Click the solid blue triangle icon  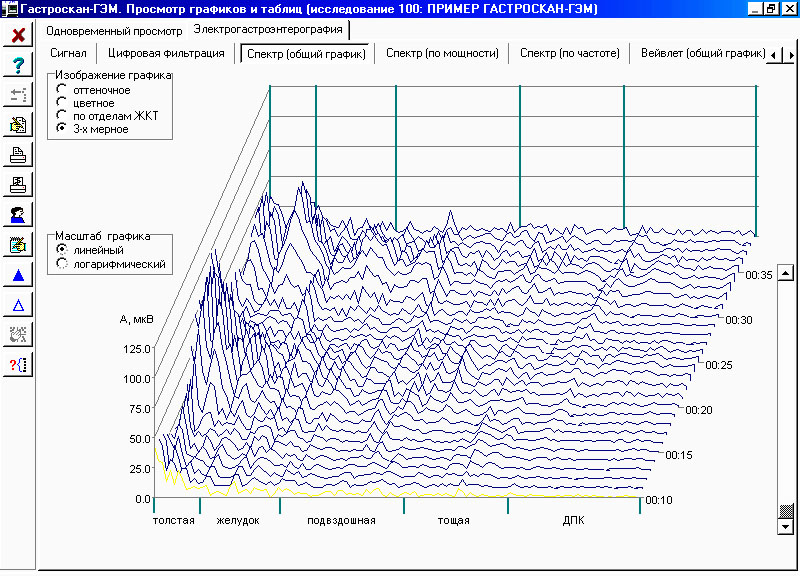18,275
